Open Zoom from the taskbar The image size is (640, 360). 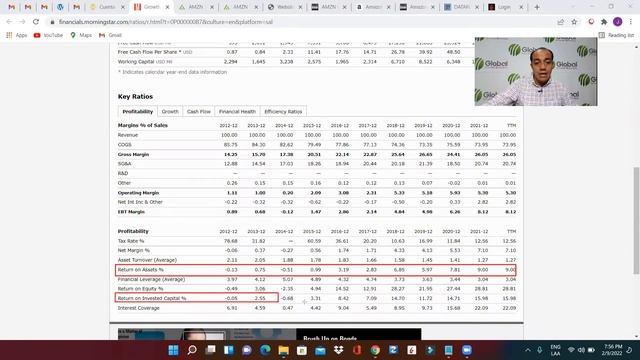(x=467, y=350)
